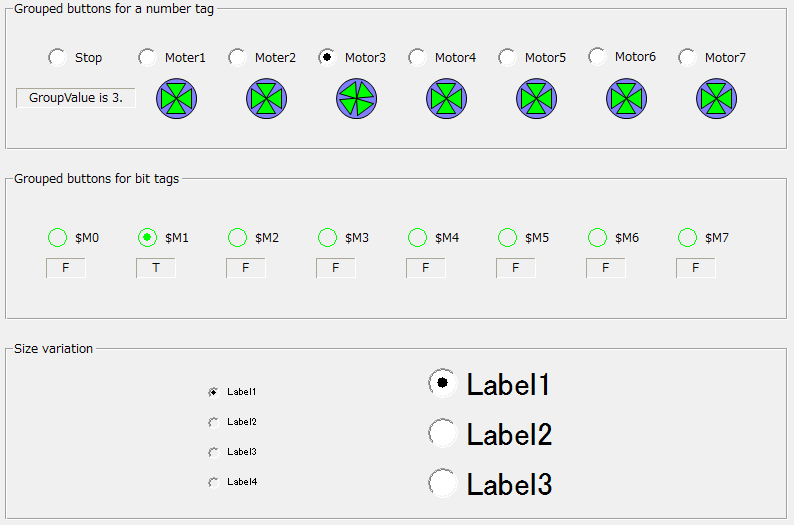The height and width of the screenshot is (525, 794).
Task: Select the green $M7 radio button
Action: coord(687,238)
